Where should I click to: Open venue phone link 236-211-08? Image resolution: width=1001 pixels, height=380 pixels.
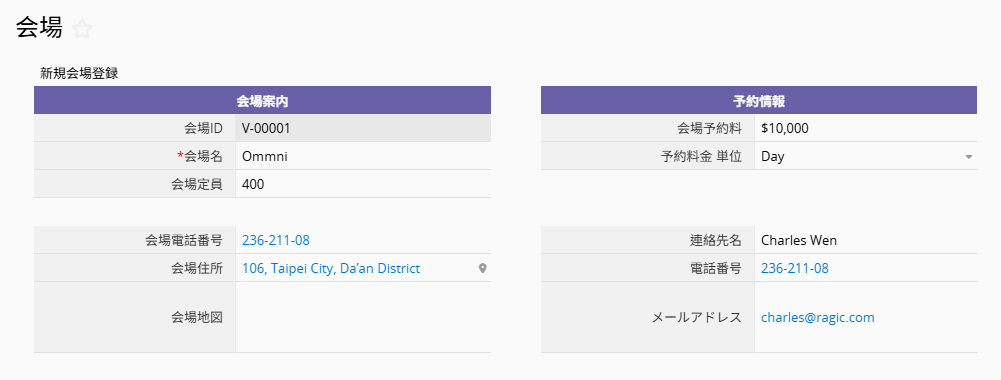click(x=276, y=241)
